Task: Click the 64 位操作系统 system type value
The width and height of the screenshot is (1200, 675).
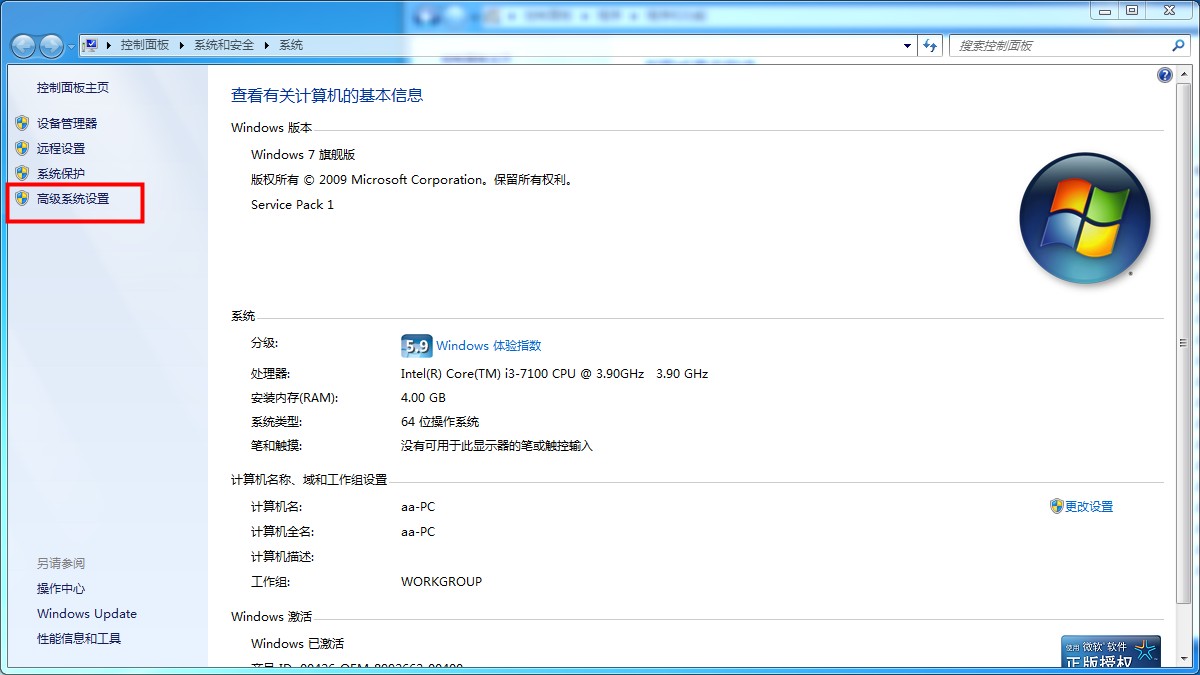Action: [x=440, y=422]
